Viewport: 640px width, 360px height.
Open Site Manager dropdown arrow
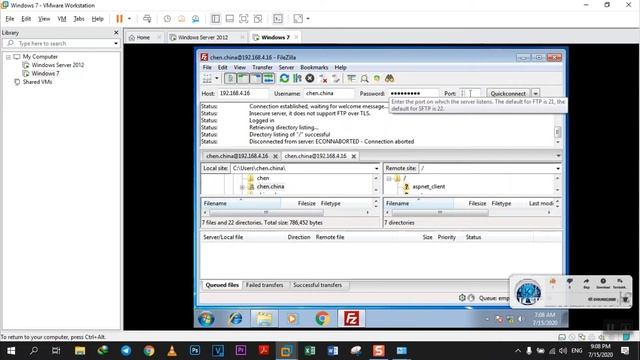(217, 78)
